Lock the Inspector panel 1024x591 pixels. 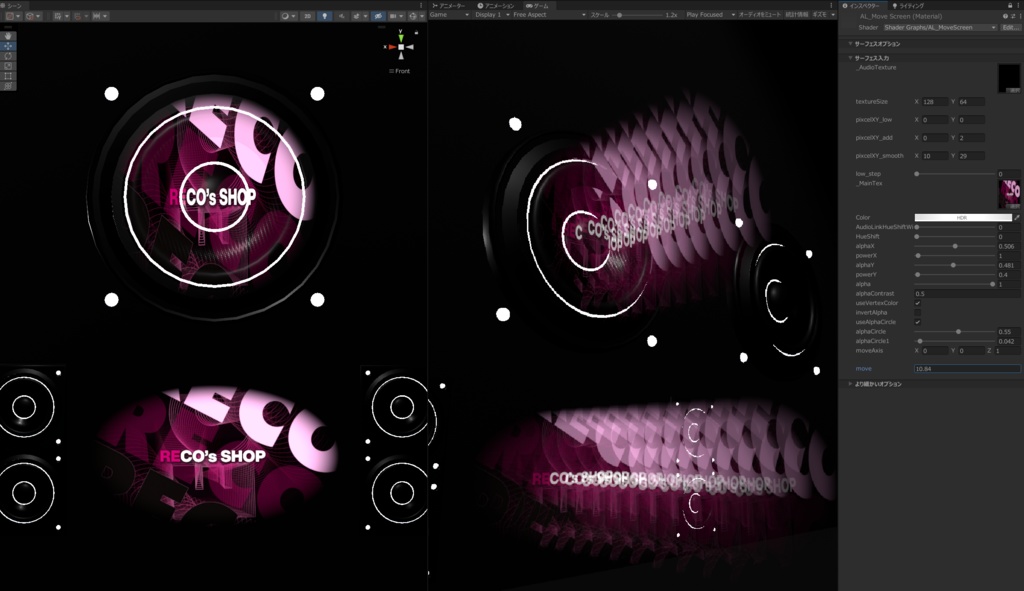[x=1010, y=5]
